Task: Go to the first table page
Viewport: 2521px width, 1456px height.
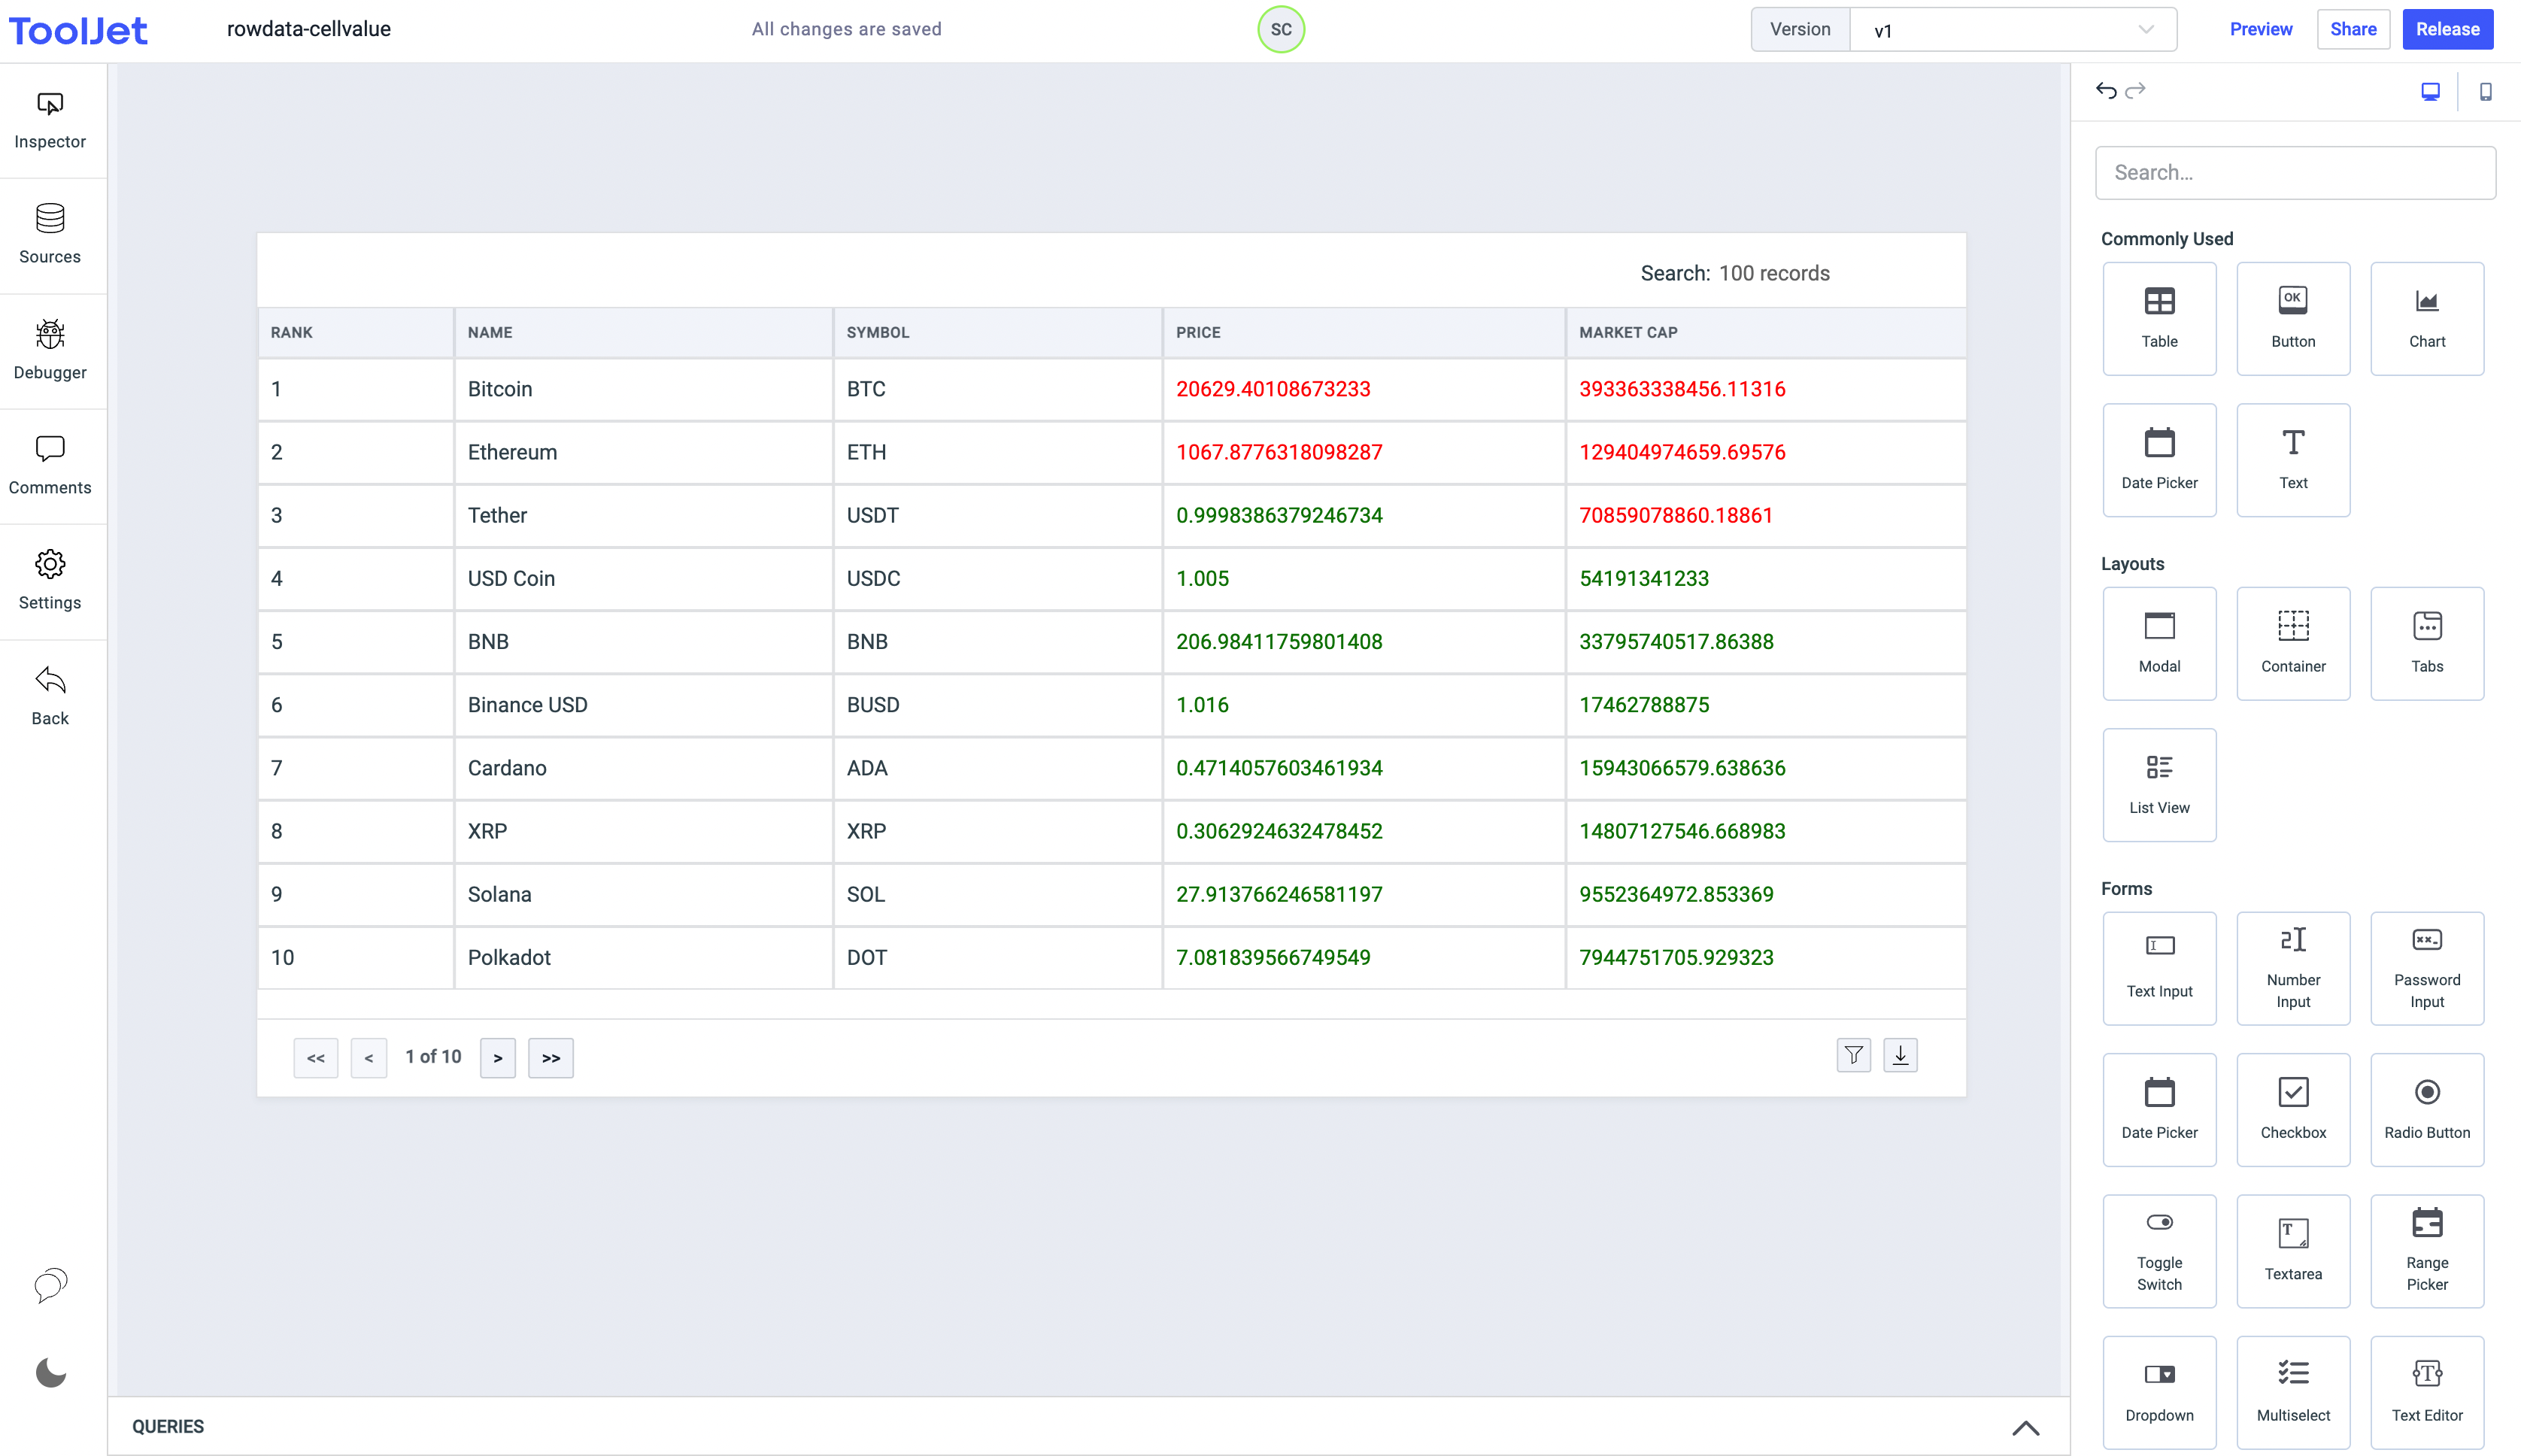Action: click(x=316, y=1058)
